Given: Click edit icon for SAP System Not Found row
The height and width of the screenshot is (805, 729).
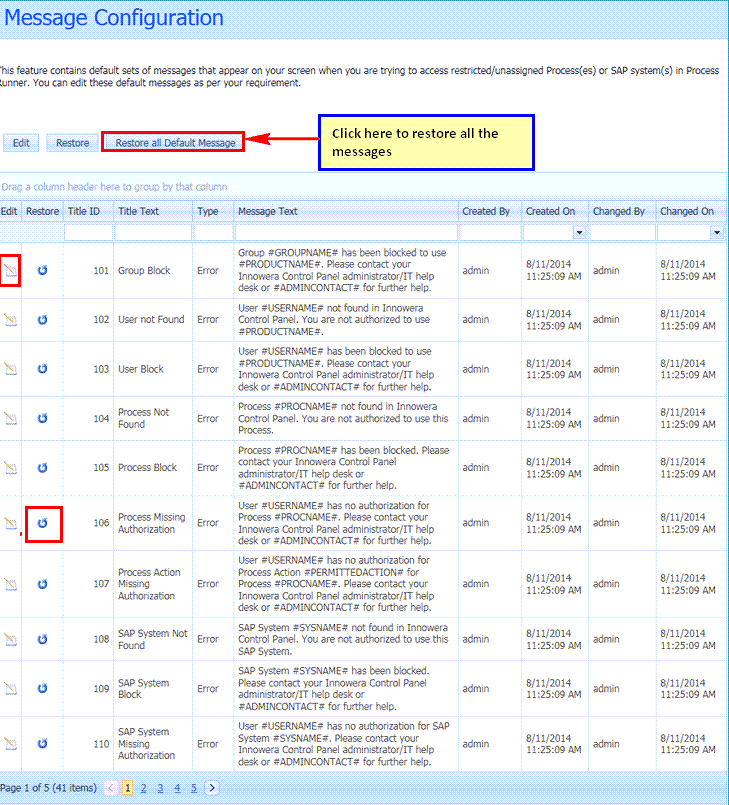Looking at the screenshot, I should pyautogui.click(x=10, y=639).
